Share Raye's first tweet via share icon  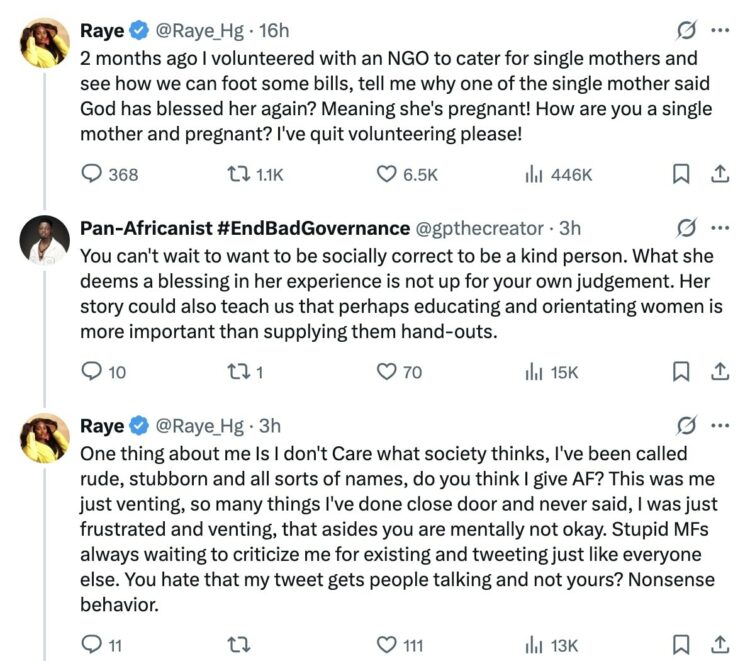(x=718, y=174)
